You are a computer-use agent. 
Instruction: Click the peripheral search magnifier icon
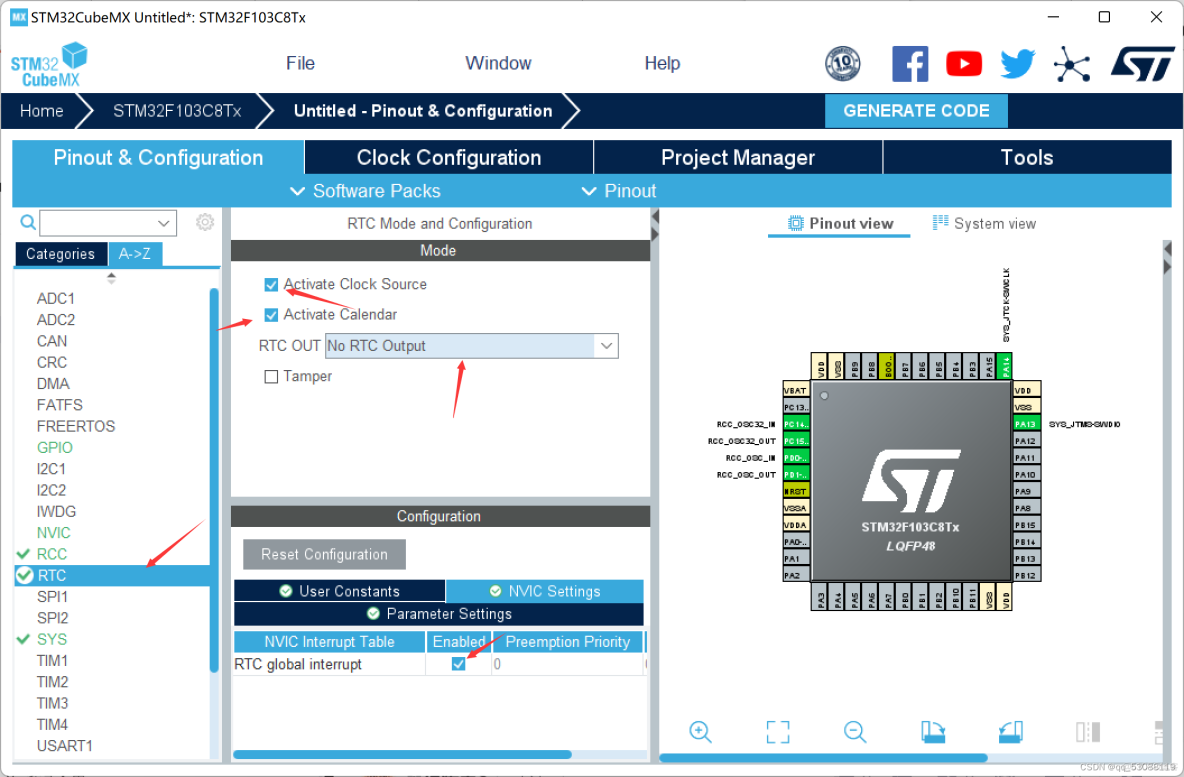point(28,222)
